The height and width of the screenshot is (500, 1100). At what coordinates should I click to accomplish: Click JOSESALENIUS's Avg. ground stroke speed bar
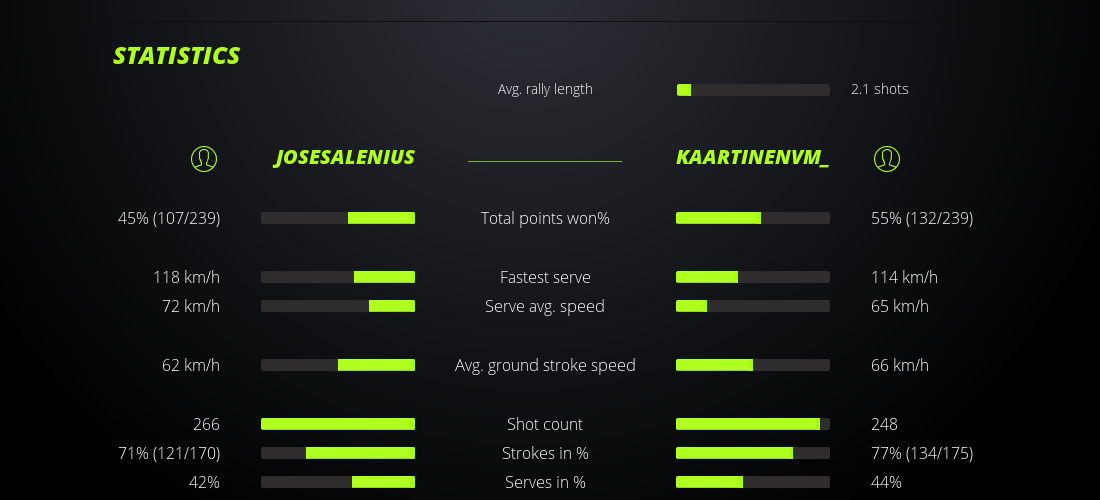(338, 365)
